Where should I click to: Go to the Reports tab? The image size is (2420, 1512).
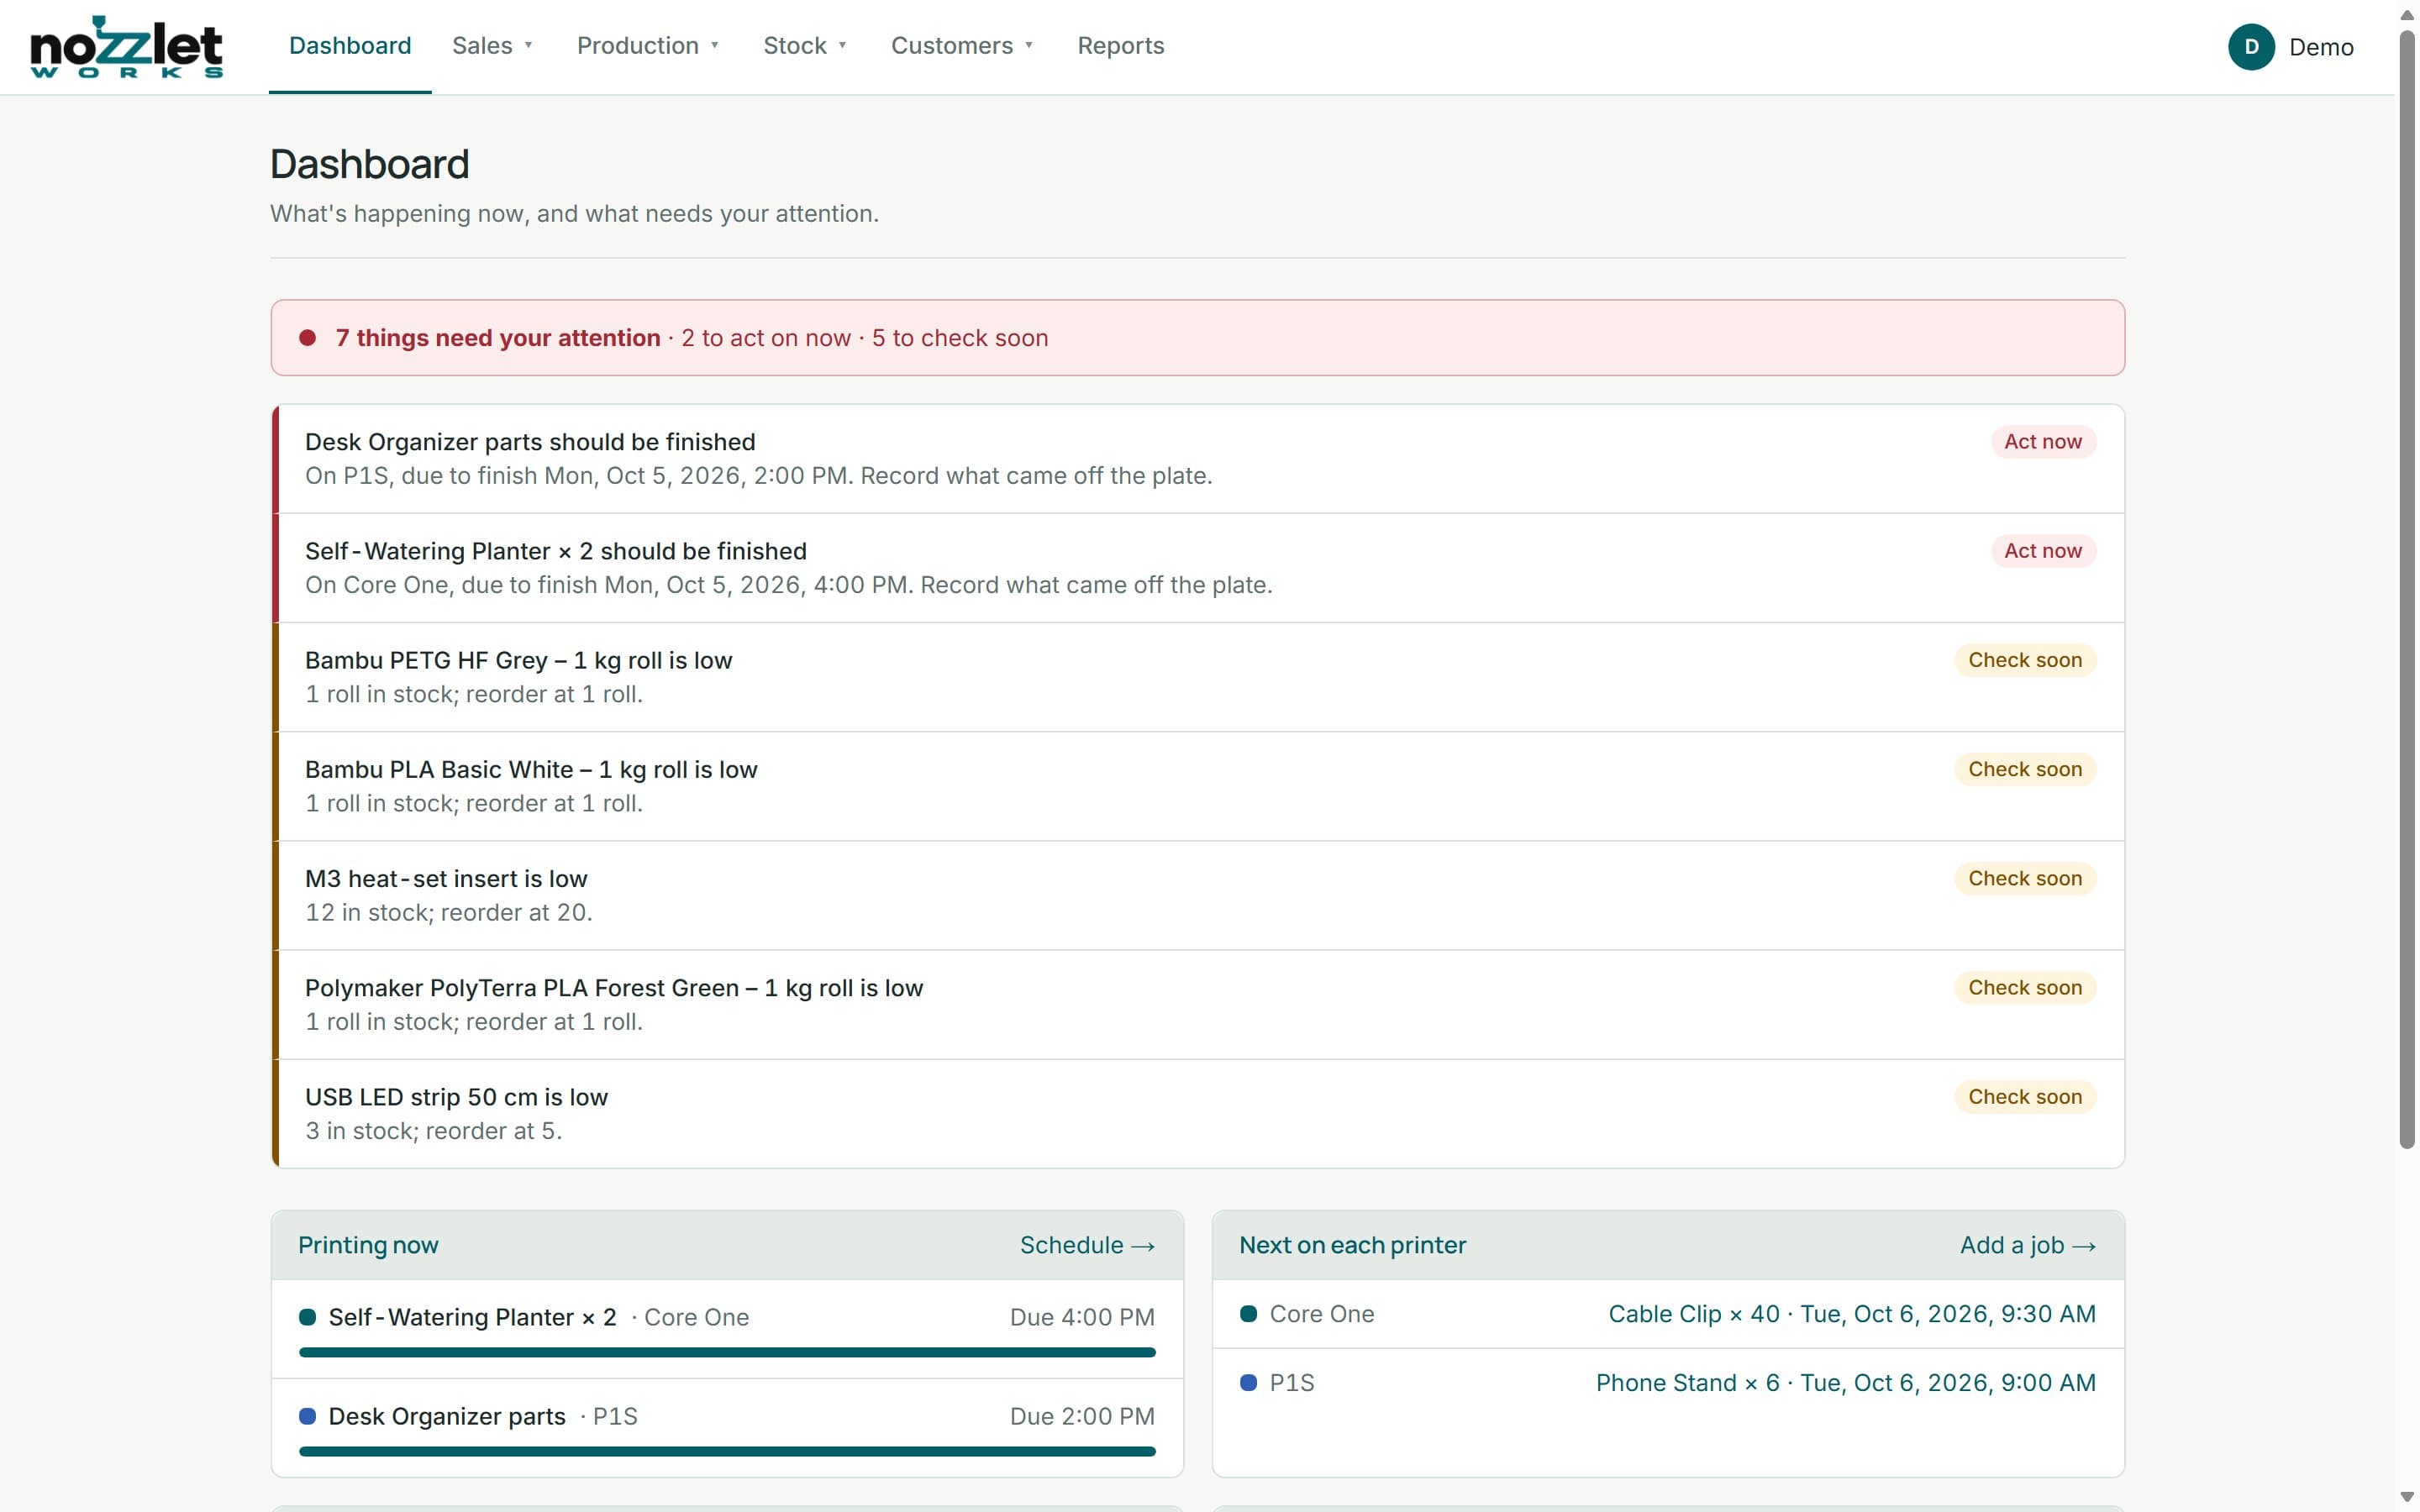coord(1120,46)
